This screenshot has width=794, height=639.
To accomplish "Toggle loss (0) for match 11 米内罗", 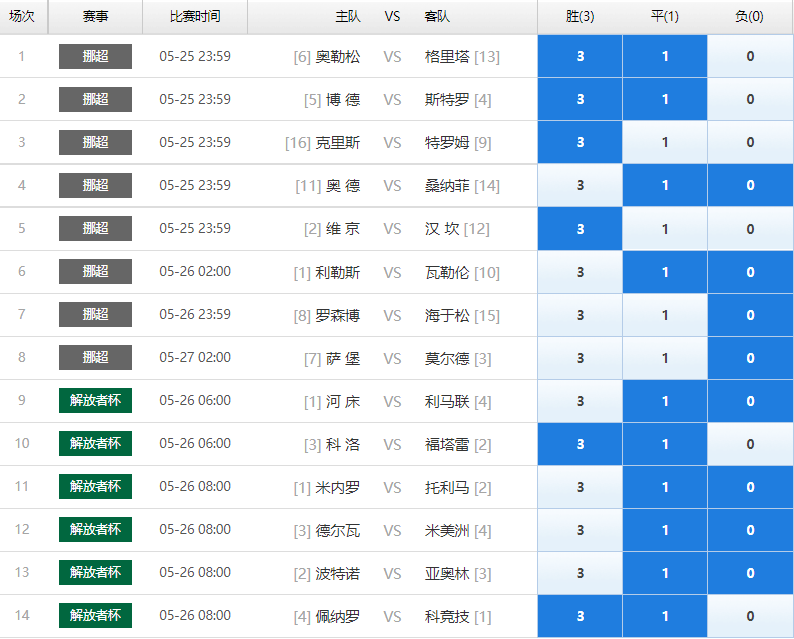I will tap(750, 487).
